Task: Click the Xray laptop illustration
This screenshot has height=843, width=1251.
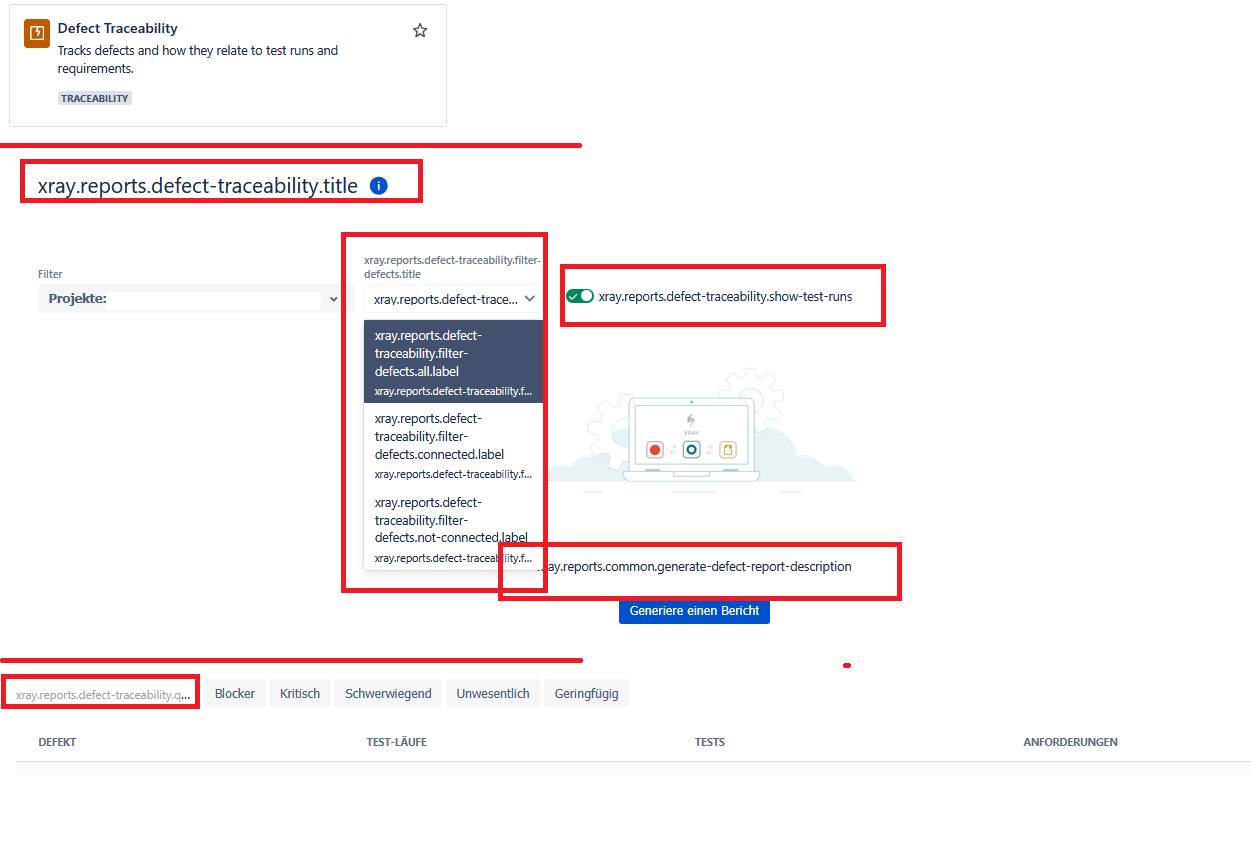Action: (x=690, y=433)
